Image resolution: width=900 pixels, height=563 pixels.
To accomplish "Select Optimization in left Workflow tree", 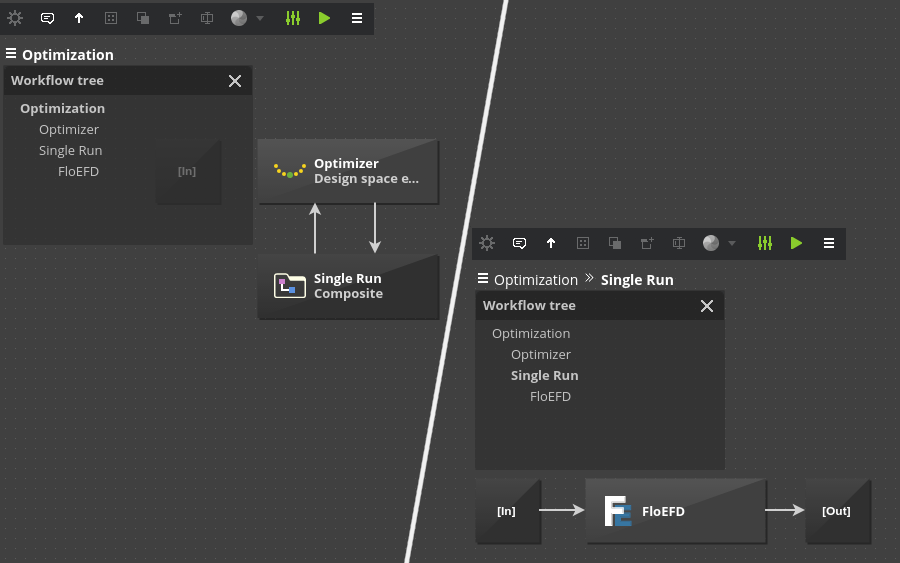I will pyautogui.click(x=63, y=108).
